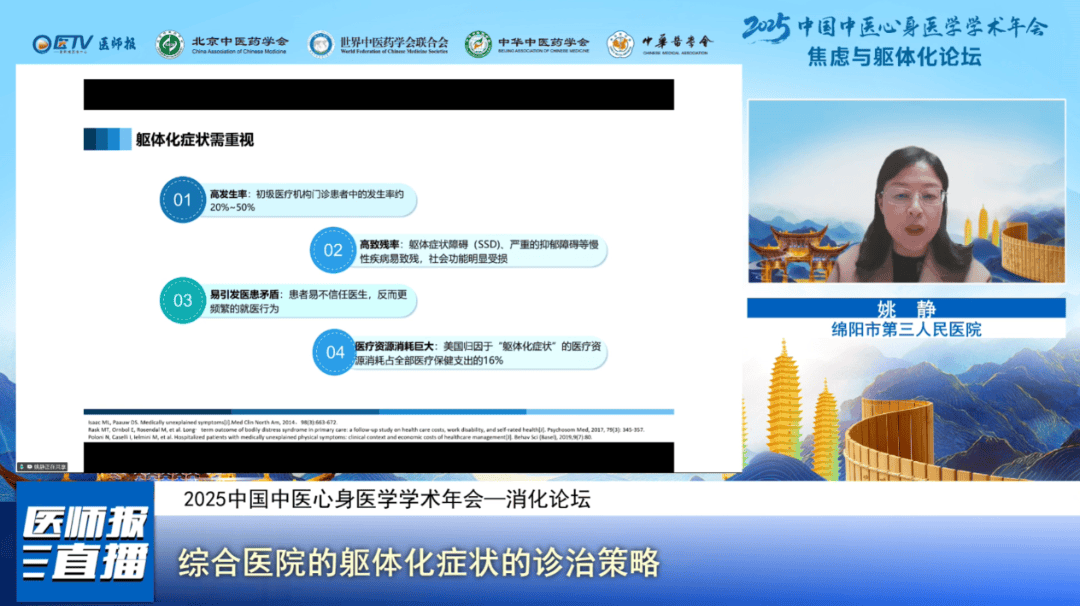1080x606 pixels.
Task: Click the 医疗资源消耗巨大 text bubble
Action: (481, 353)
